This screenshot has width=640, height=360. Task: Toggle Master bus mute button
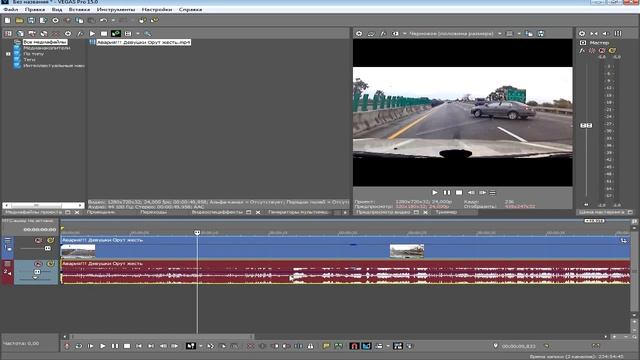[x=602, y=51]
